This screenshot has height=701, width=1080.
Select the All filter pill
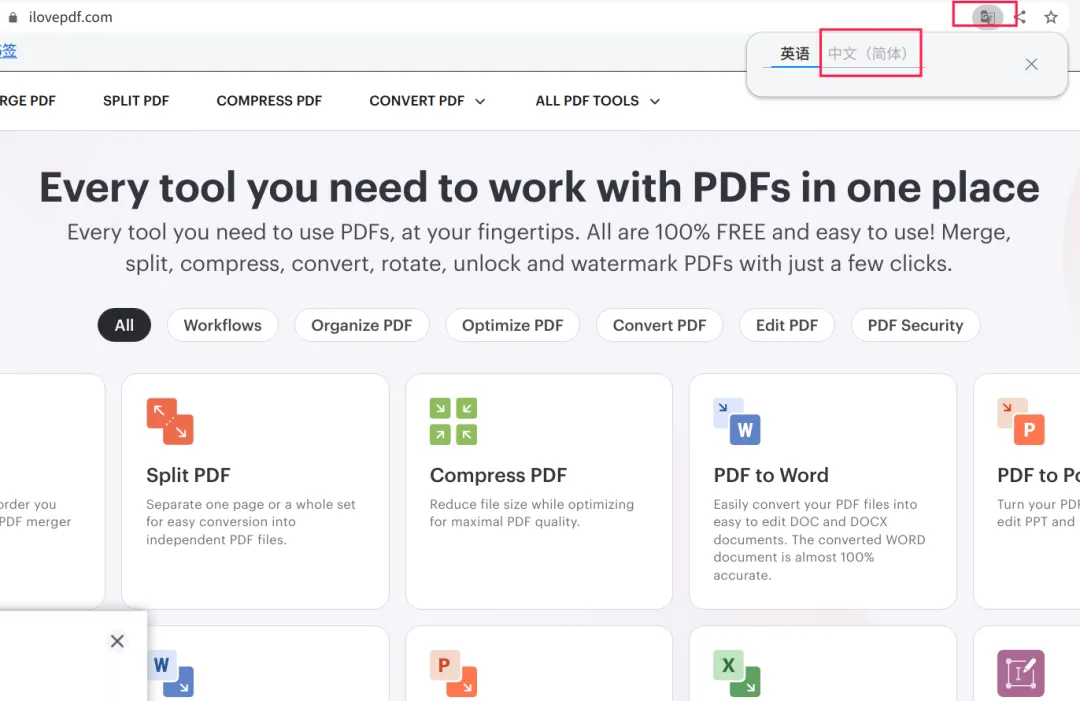[124, 325]
